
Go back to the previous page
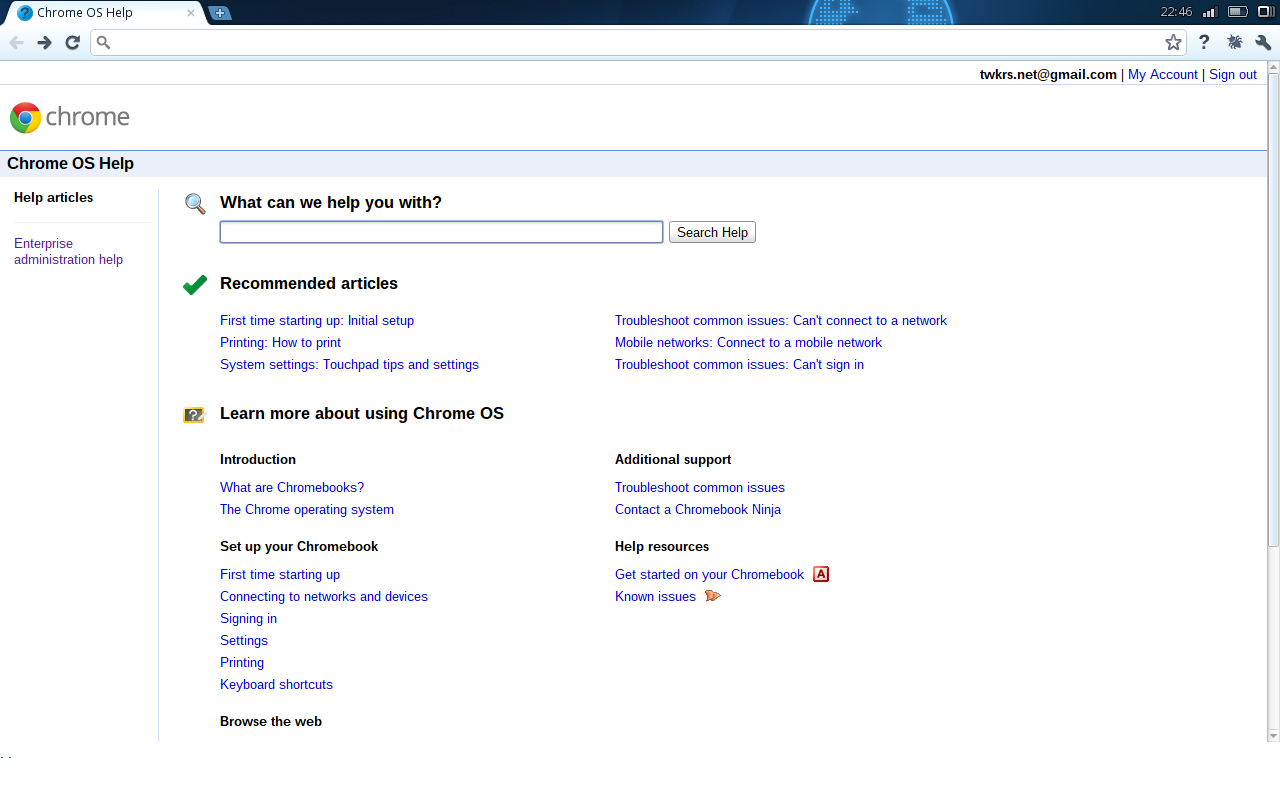click(16, 42)
